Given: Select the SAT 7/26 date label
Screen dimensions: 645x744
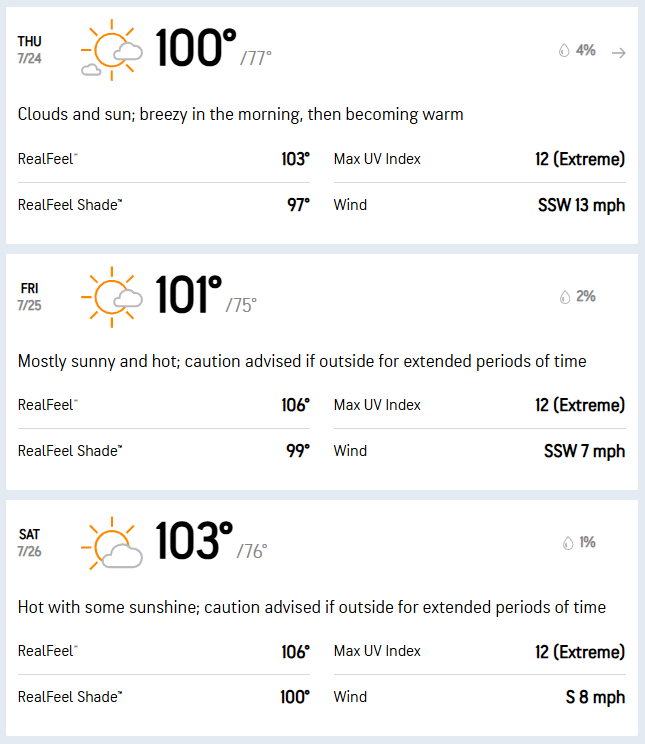Looking at the screenshot, I should (29, 543).
